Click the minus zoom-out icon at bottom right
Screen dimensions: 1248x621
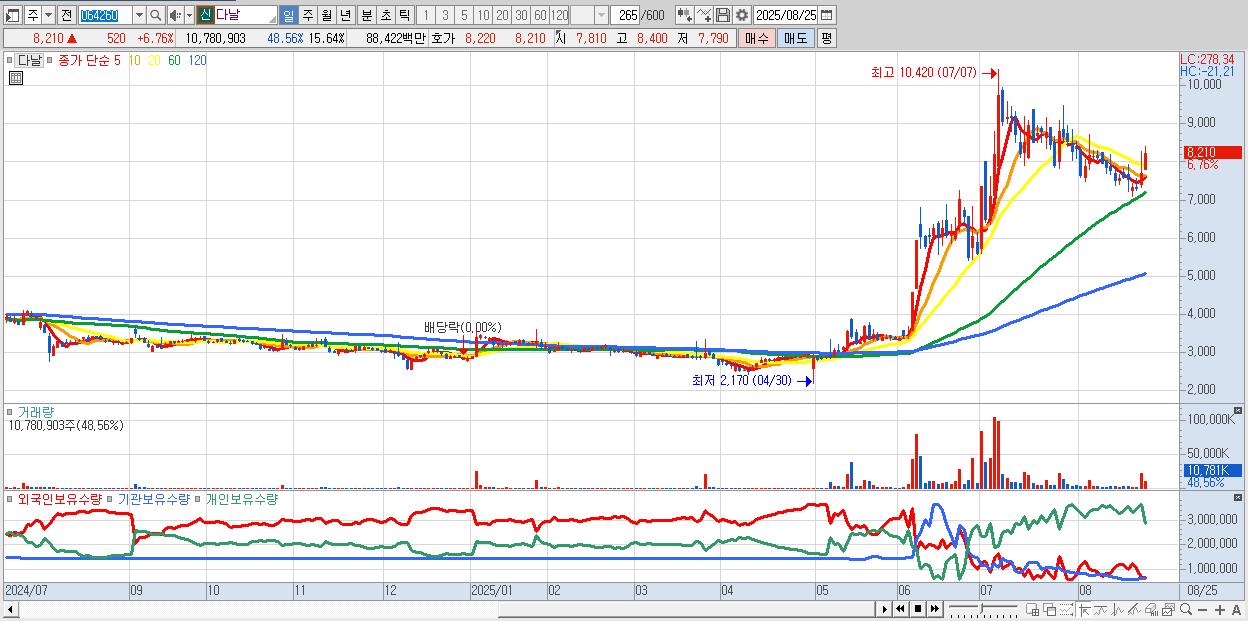click(x=1202, y=609)
